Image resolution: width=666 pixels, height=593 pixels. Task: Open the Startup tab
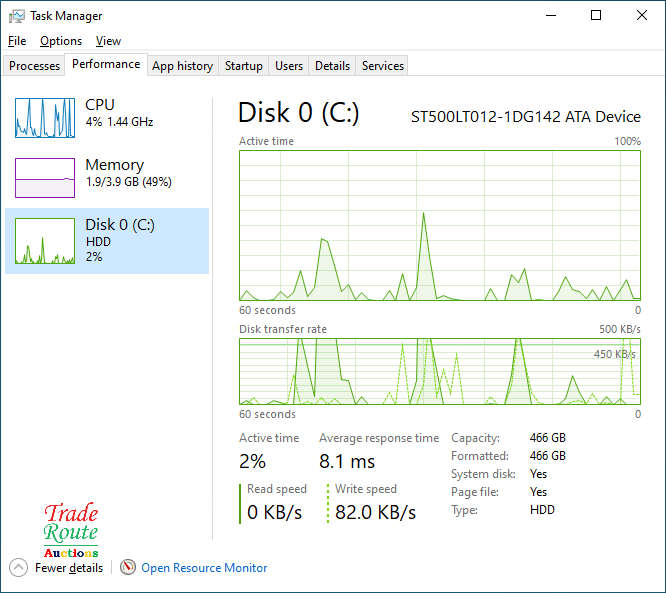tap(243, 66)
